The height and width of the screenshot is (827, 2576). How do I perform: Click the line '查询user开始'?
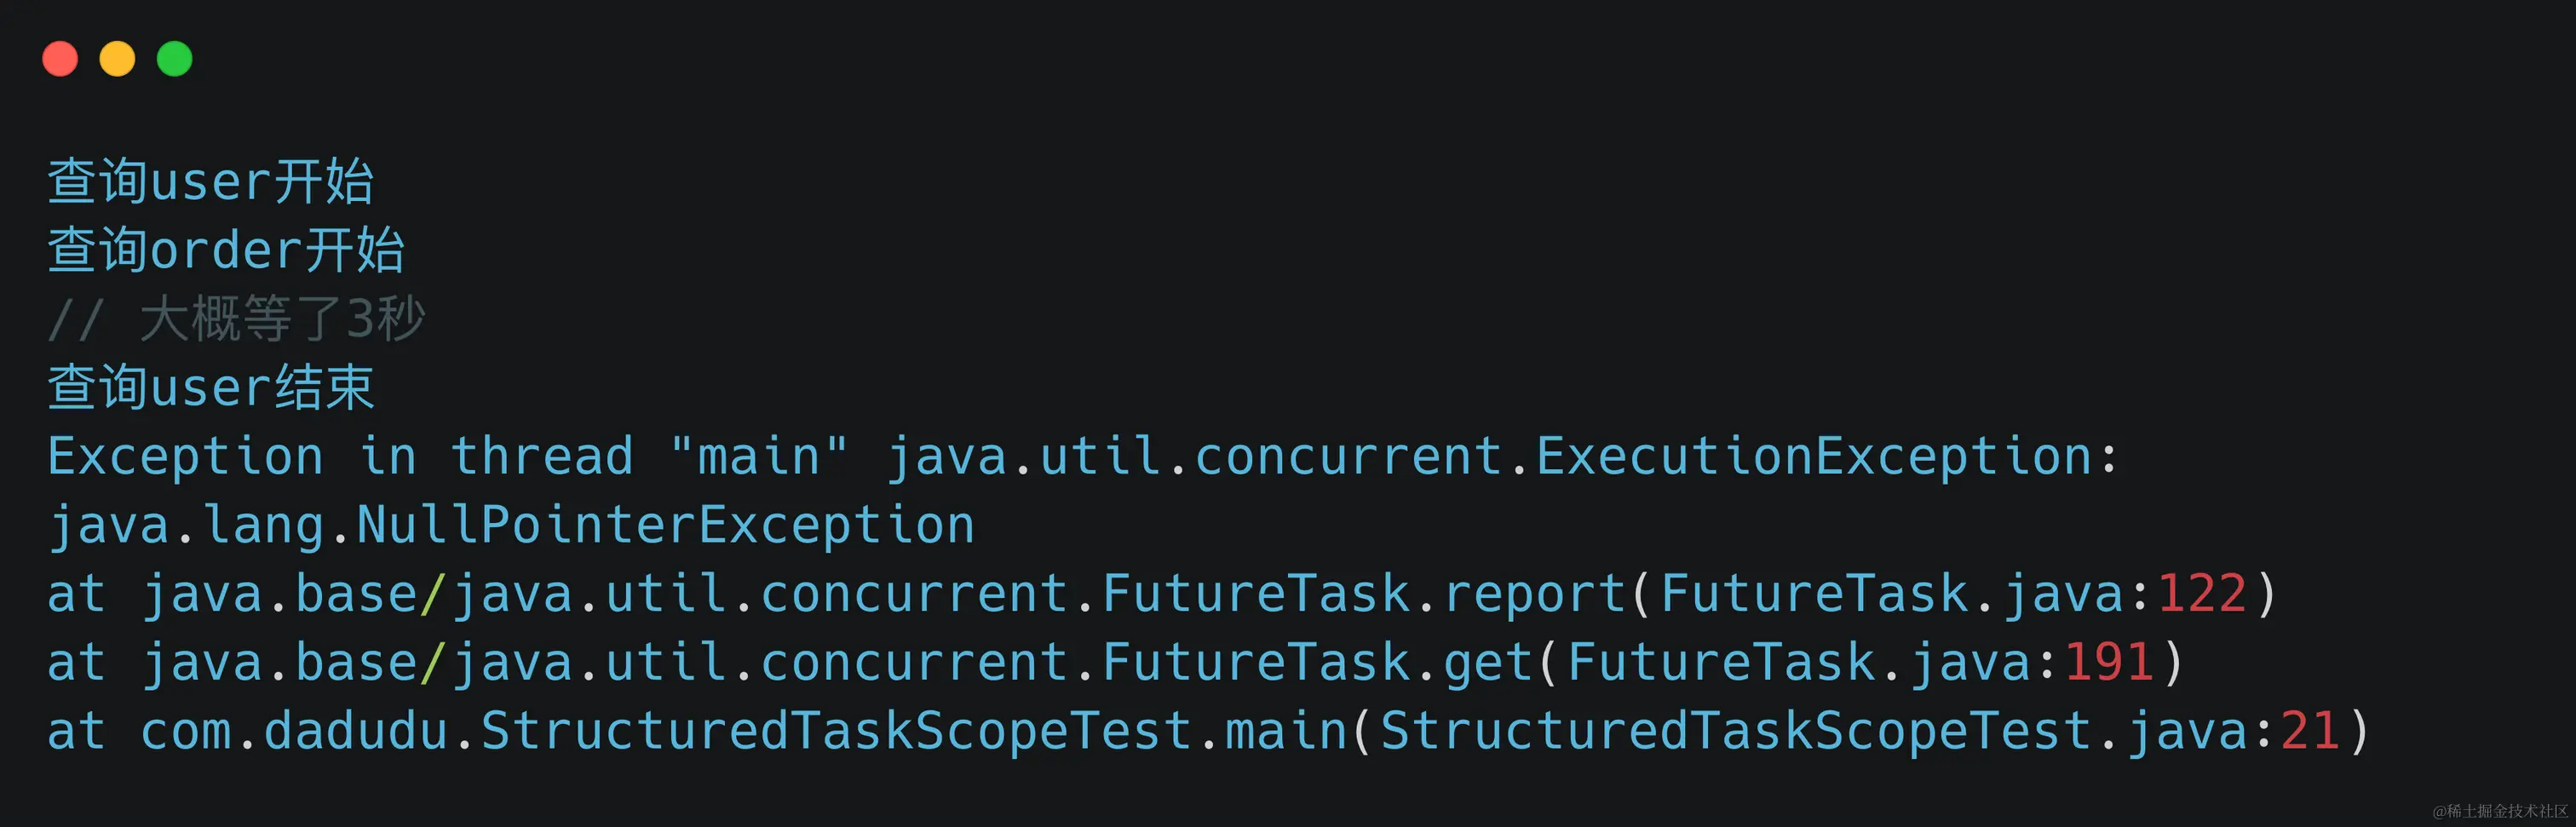(x=211, y=182)
